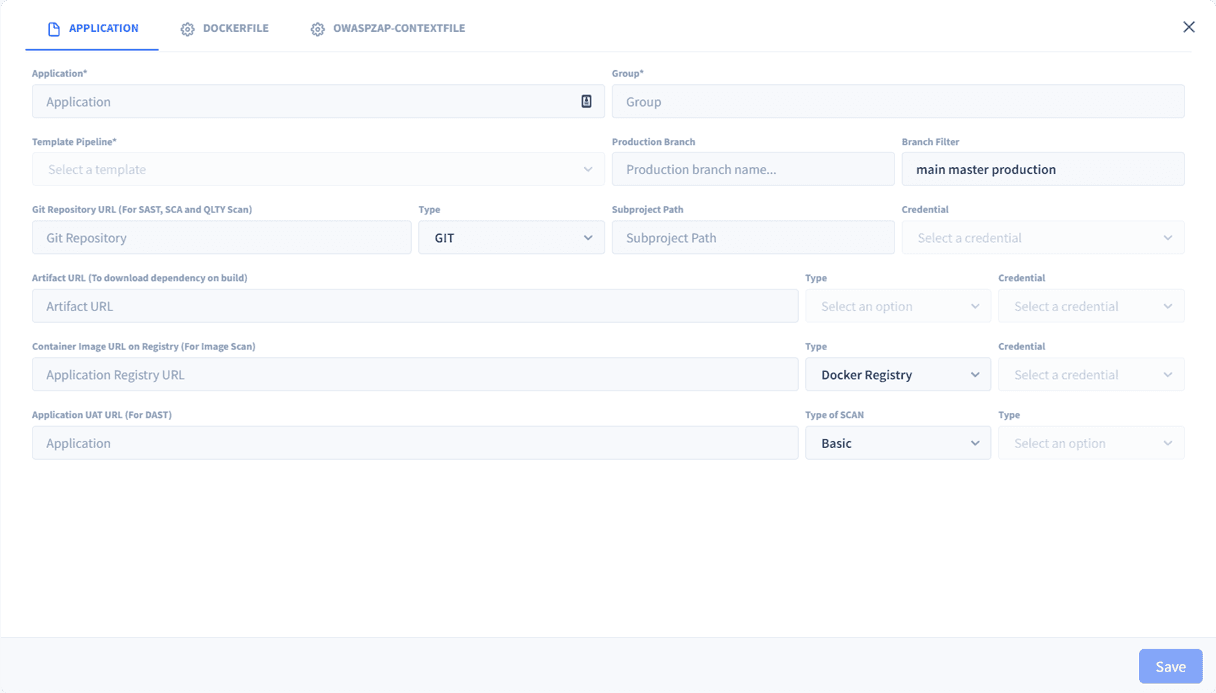Focus the Group input field

coord(897,101)
